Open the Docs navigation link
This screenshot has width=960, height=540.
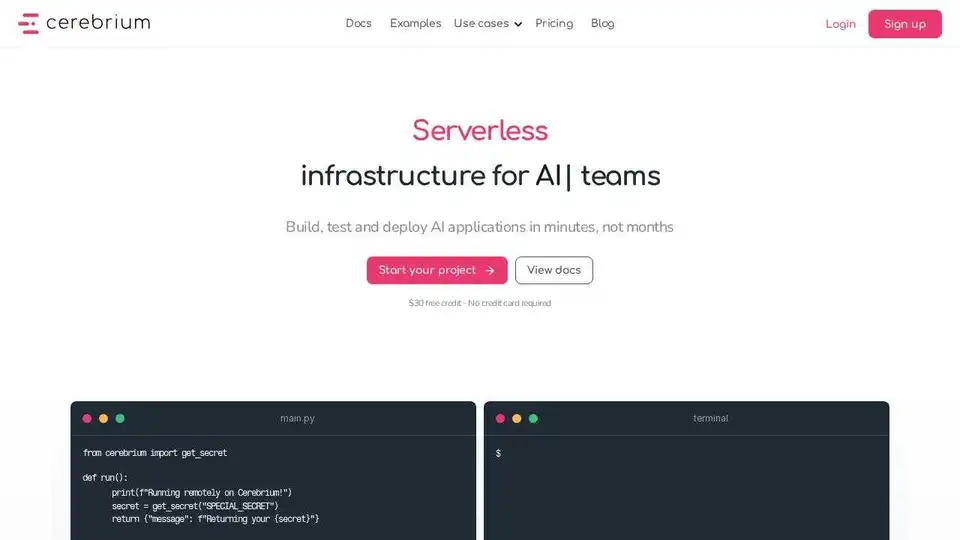coord(358,23)
